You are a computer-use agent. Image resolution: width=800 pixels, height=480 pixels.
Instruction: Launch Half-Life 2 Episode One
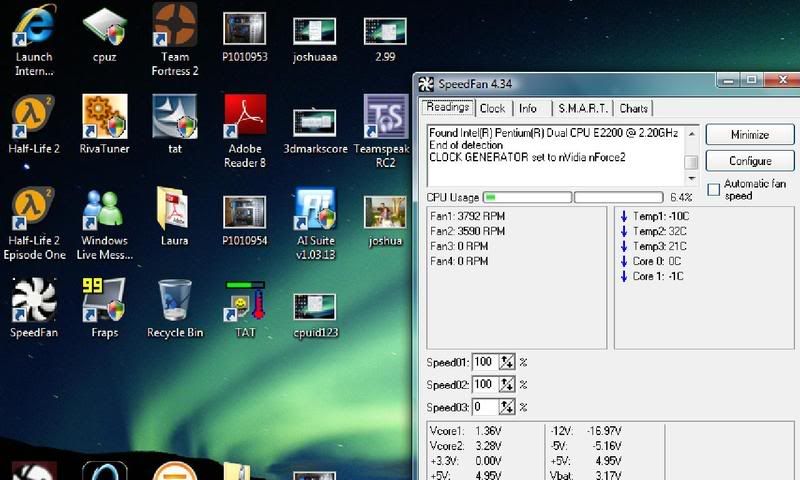coord(34,223)
